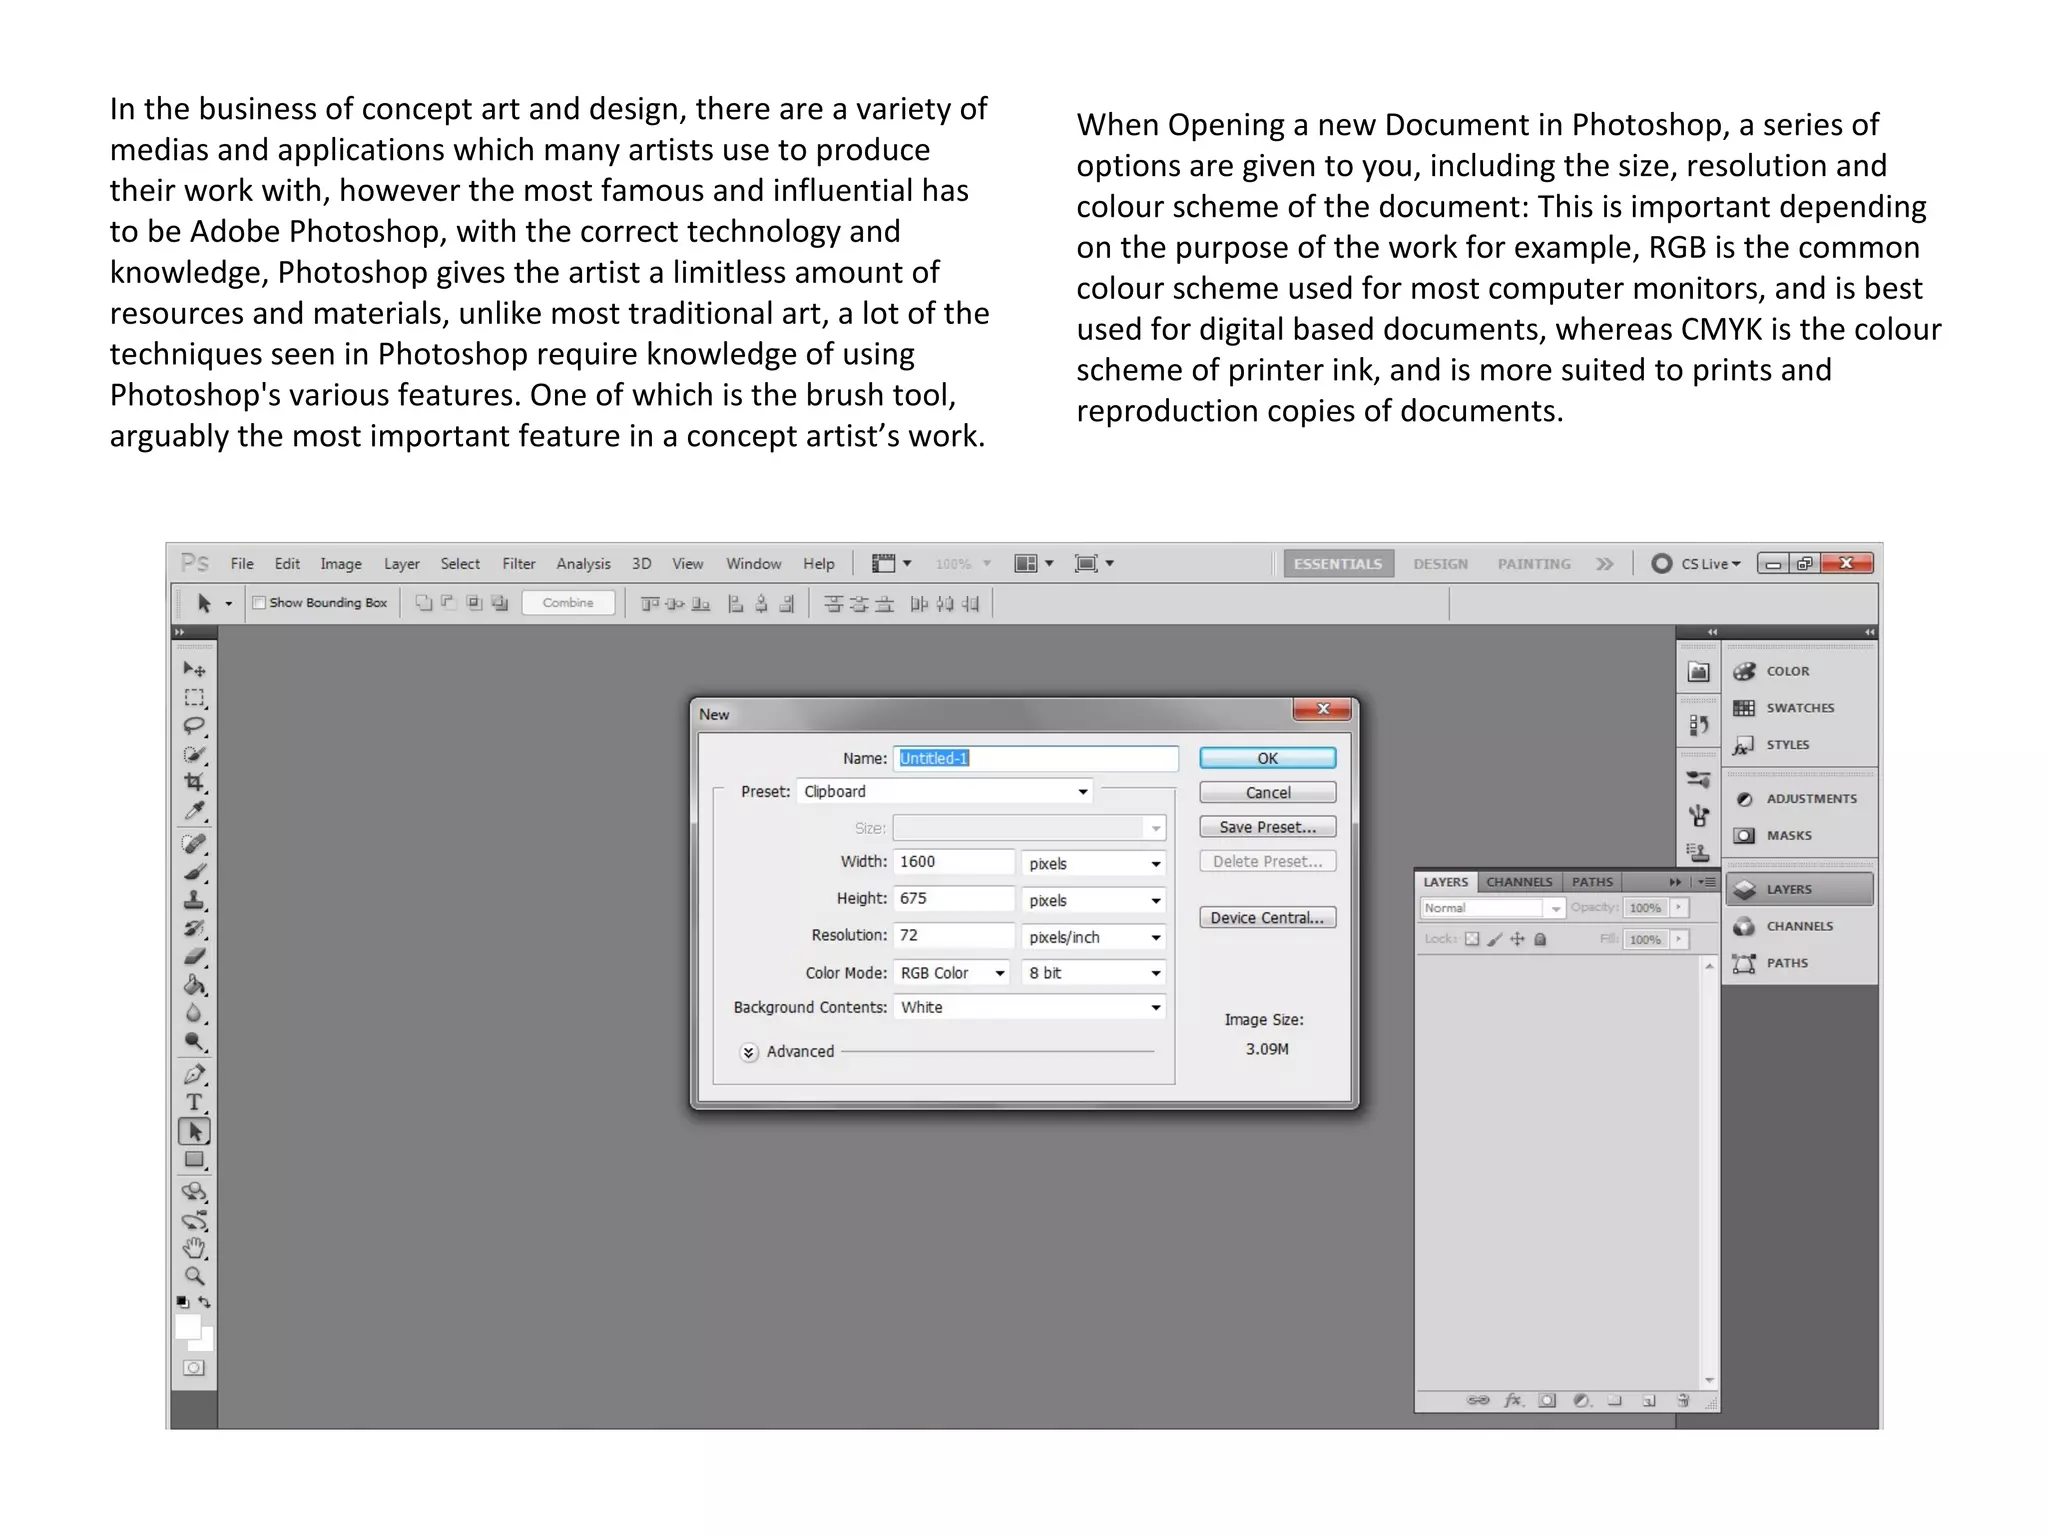
Task: Open the Filter menu
Action: pos(519,564)
